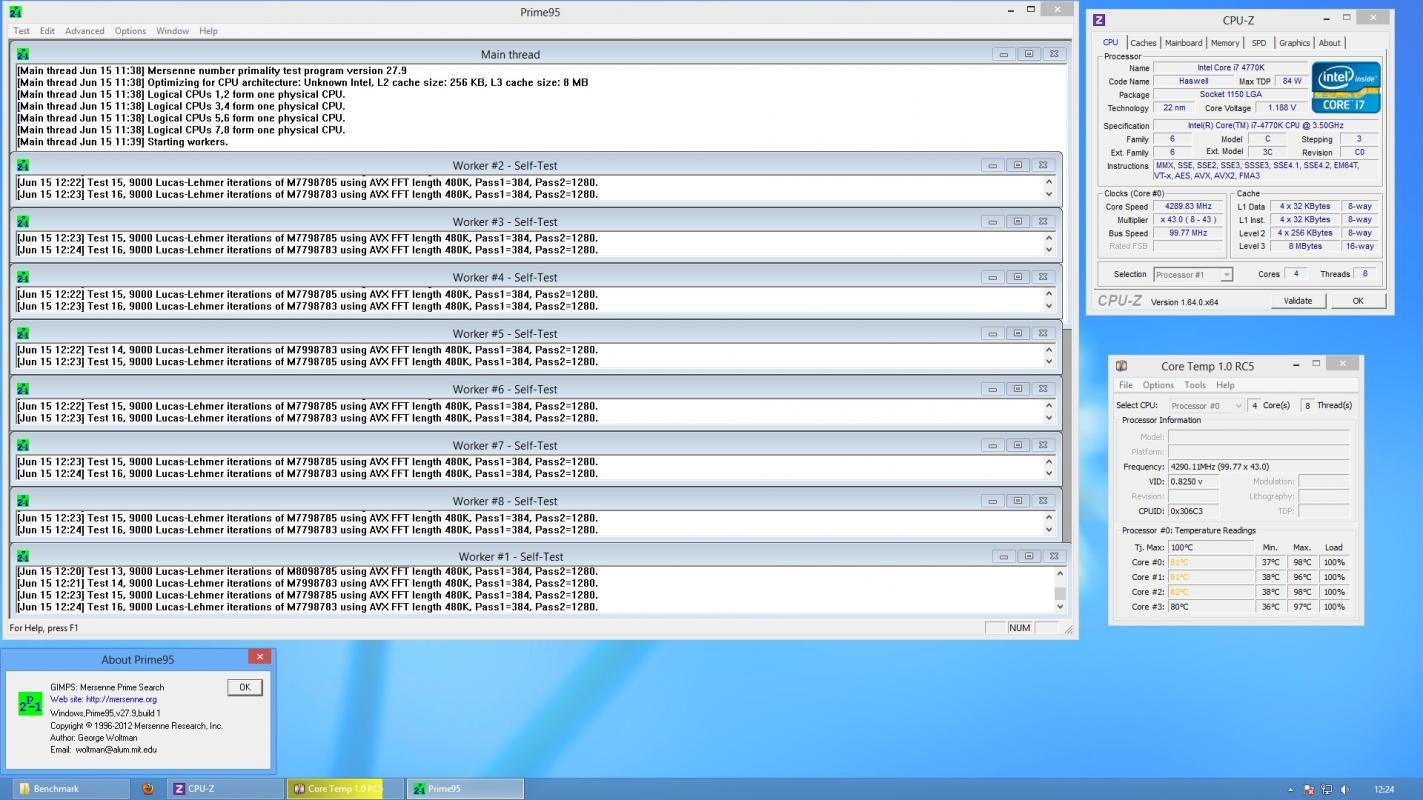
Task: Click the Worker #1 Self-Test window icon
Action: 23,556
